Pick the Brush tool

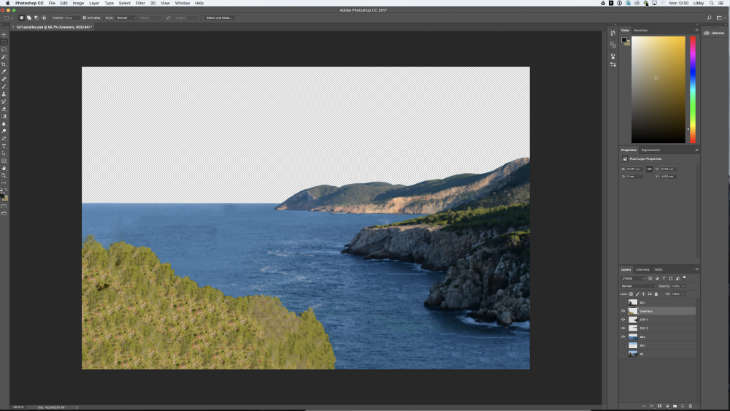pyautogui.click(x=4, y=87)
